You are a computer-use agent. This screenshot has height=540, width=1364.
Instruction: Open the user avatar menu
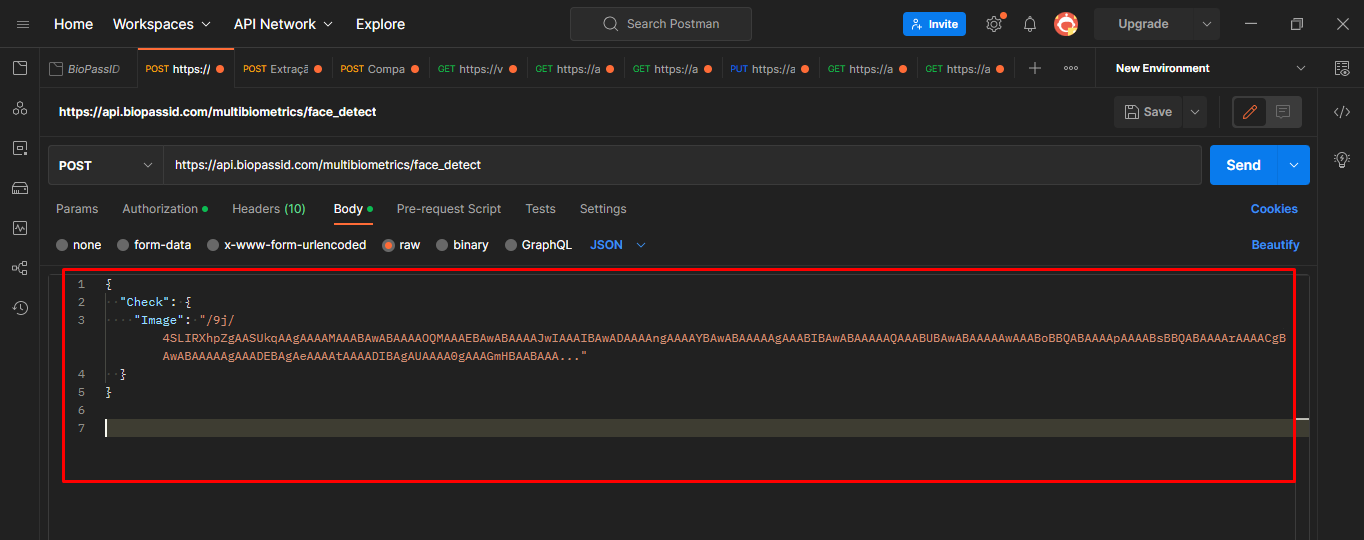pos(1066,24)
